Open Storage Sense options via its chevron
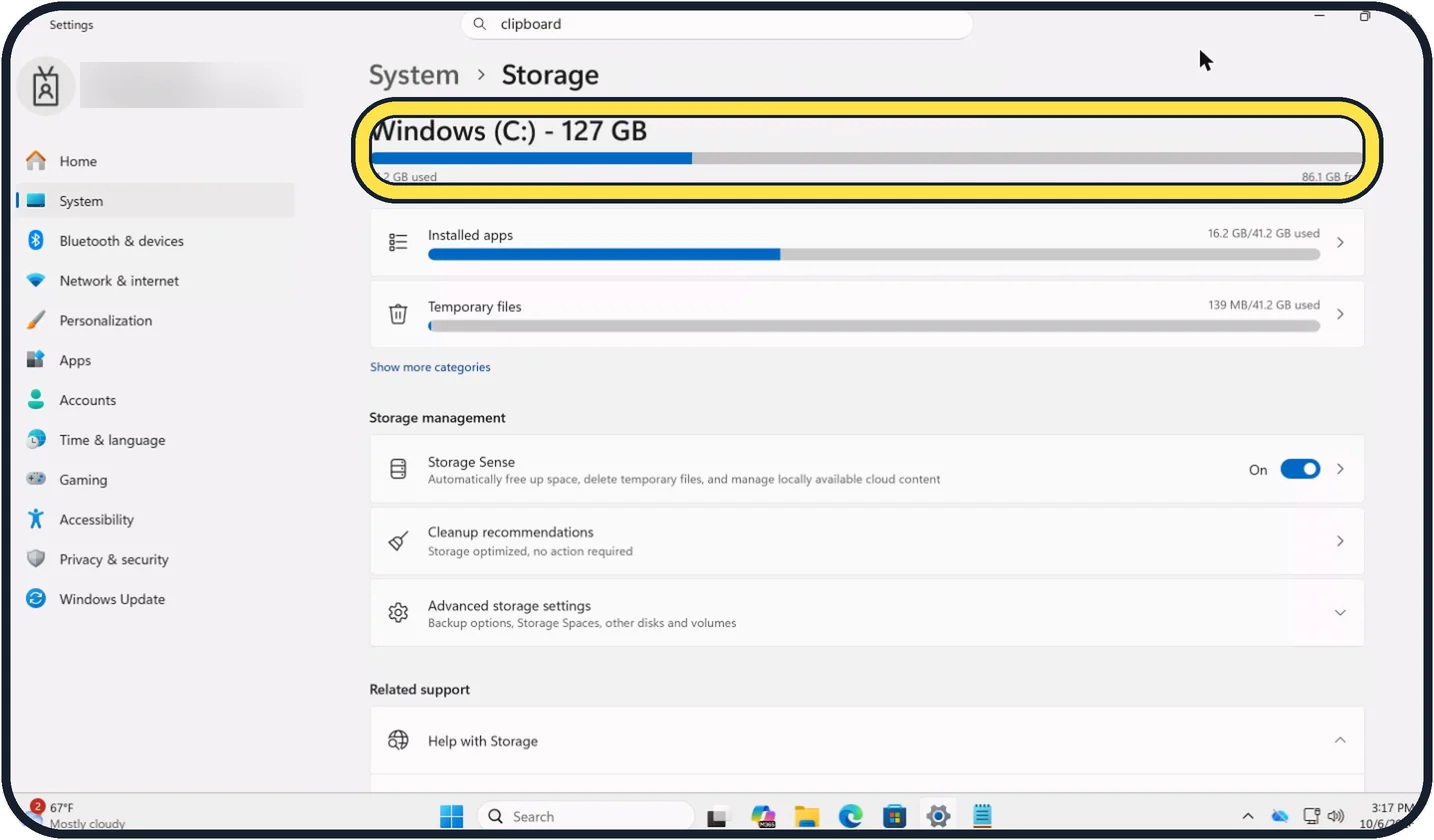Screen dimensions: 1434x840 click(1340, 469)
